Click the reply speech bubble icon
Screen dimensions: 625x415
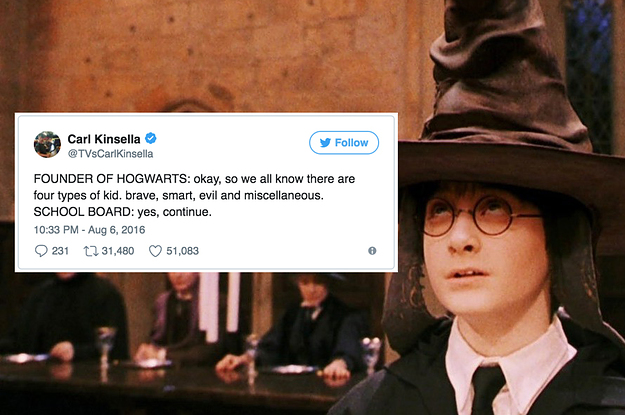tap(41, 251)
